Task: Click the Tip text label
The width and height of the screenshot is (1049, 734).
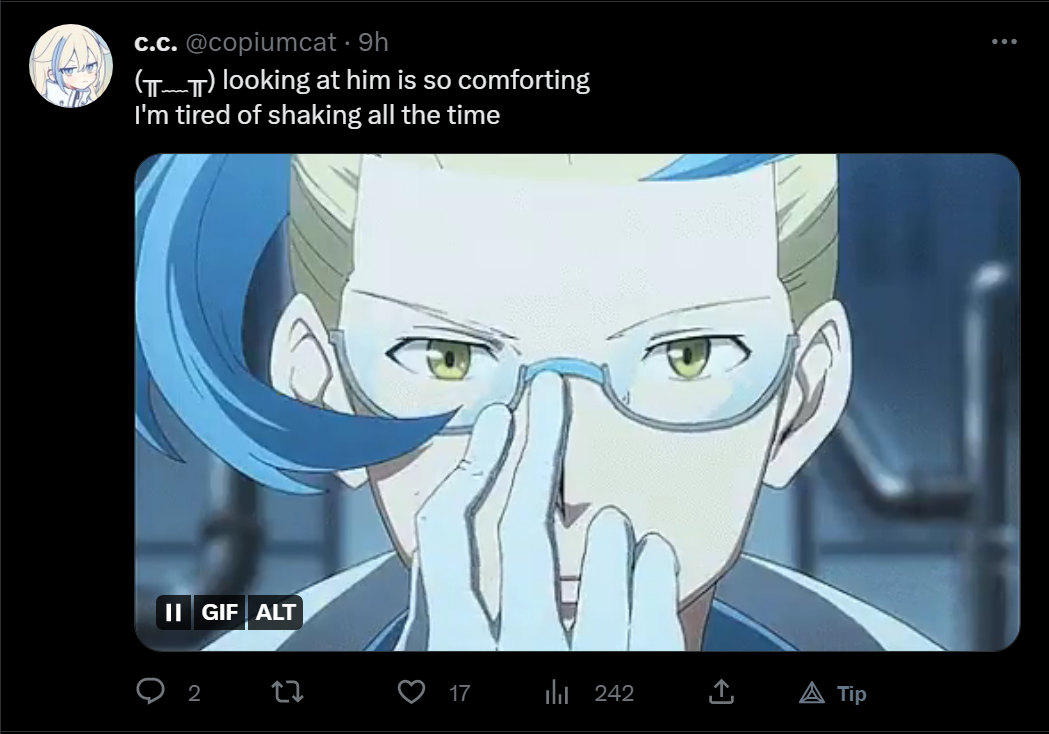Action: [x=852, y=694]
